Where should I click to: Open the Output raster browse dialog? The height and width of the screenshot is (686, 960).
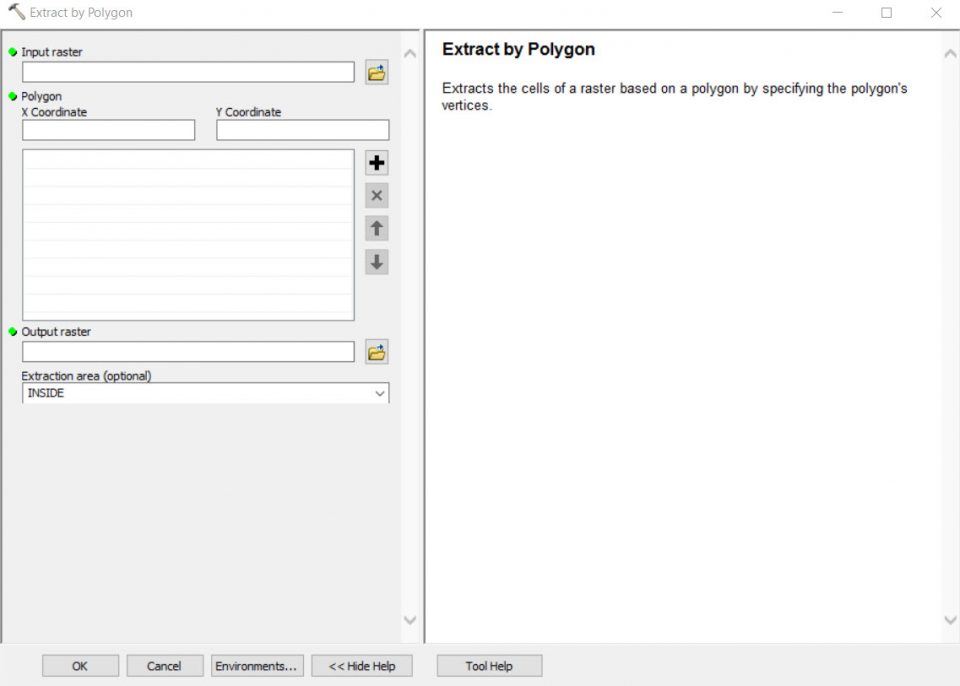coord(376,352)
